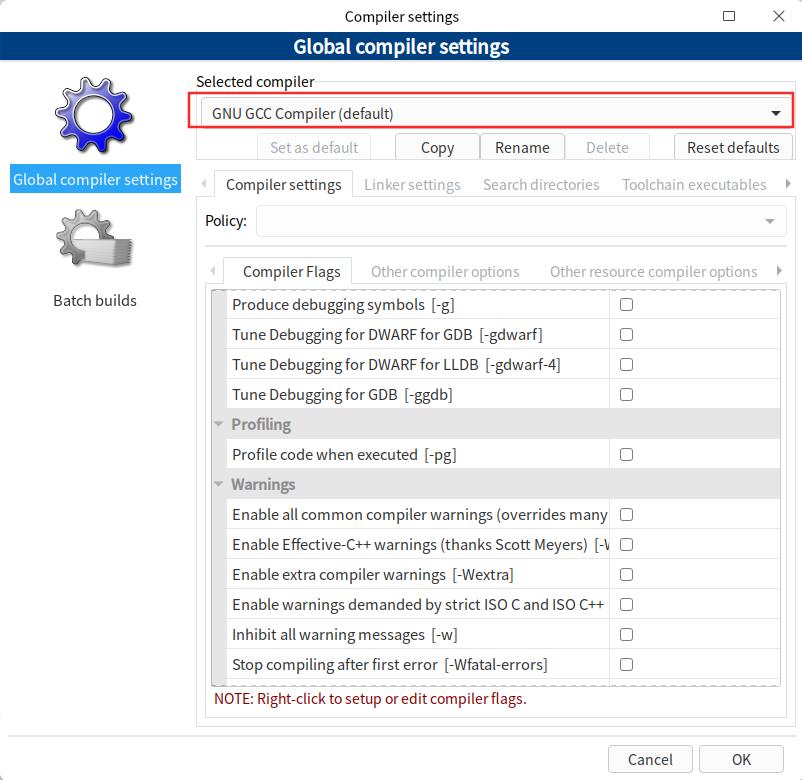Screen dimensions: 802x780
Task: Select the Compiler settings tab
Action: click(283, 185)
